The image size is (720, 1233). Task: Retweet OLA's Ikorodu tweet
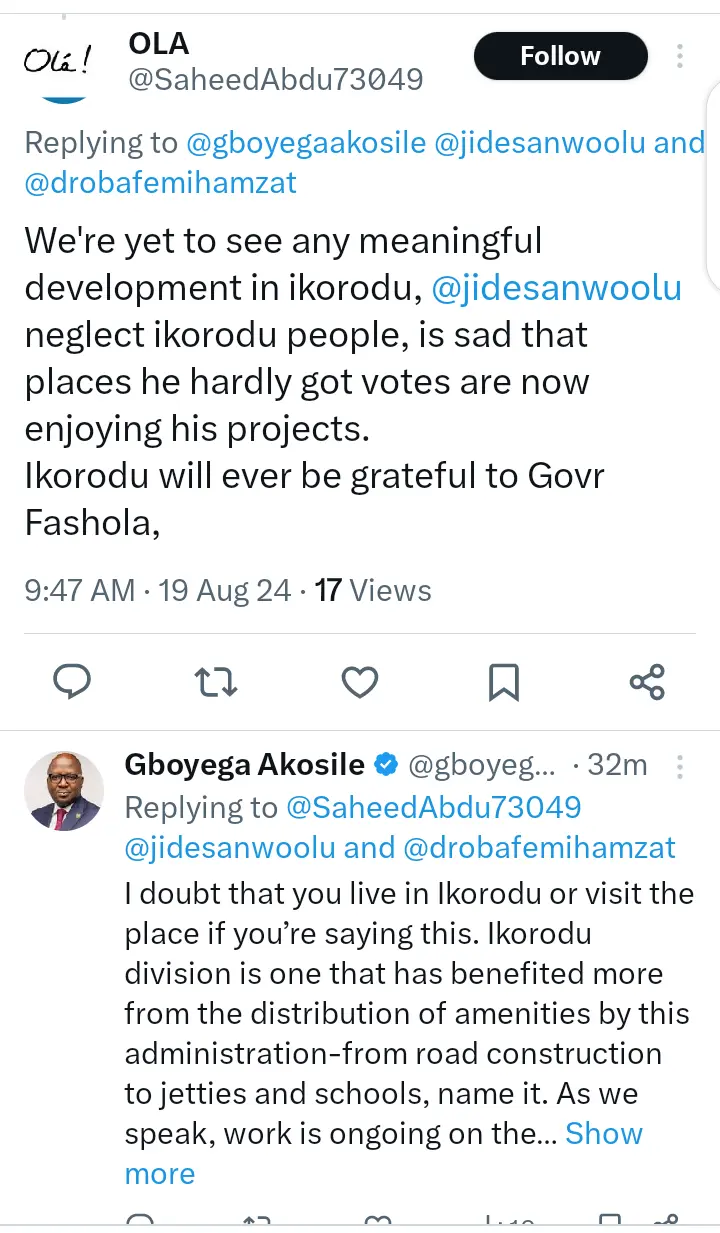click(x=215, y=682)
